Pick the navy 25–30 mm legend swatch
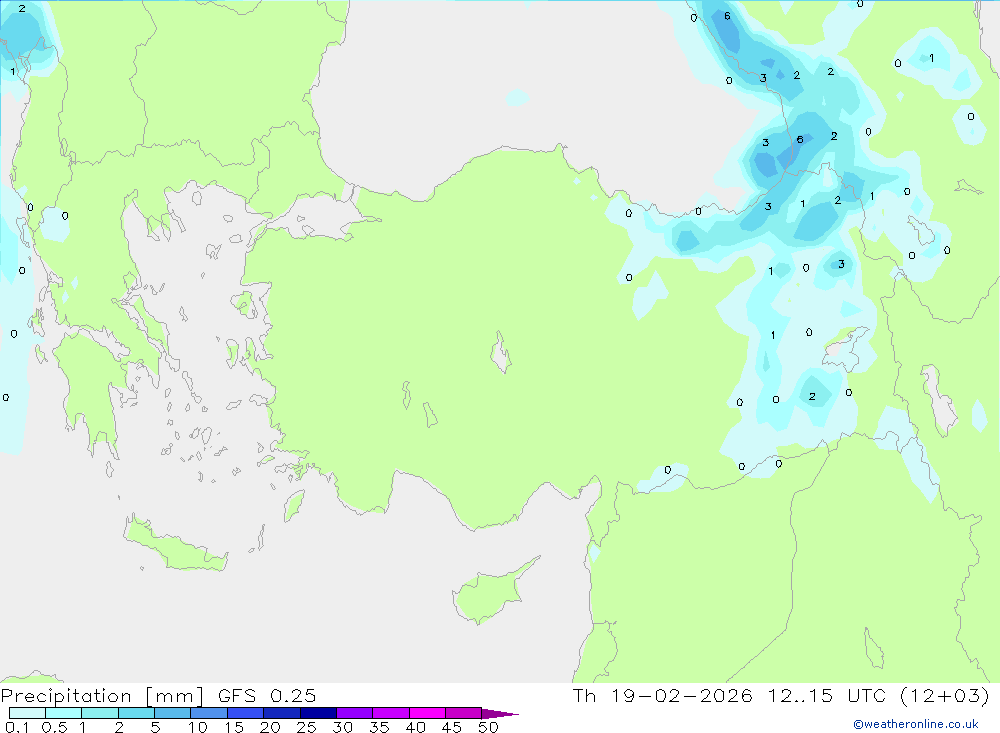The height and width of the screenshot is (733, 1000). point(318,713)
